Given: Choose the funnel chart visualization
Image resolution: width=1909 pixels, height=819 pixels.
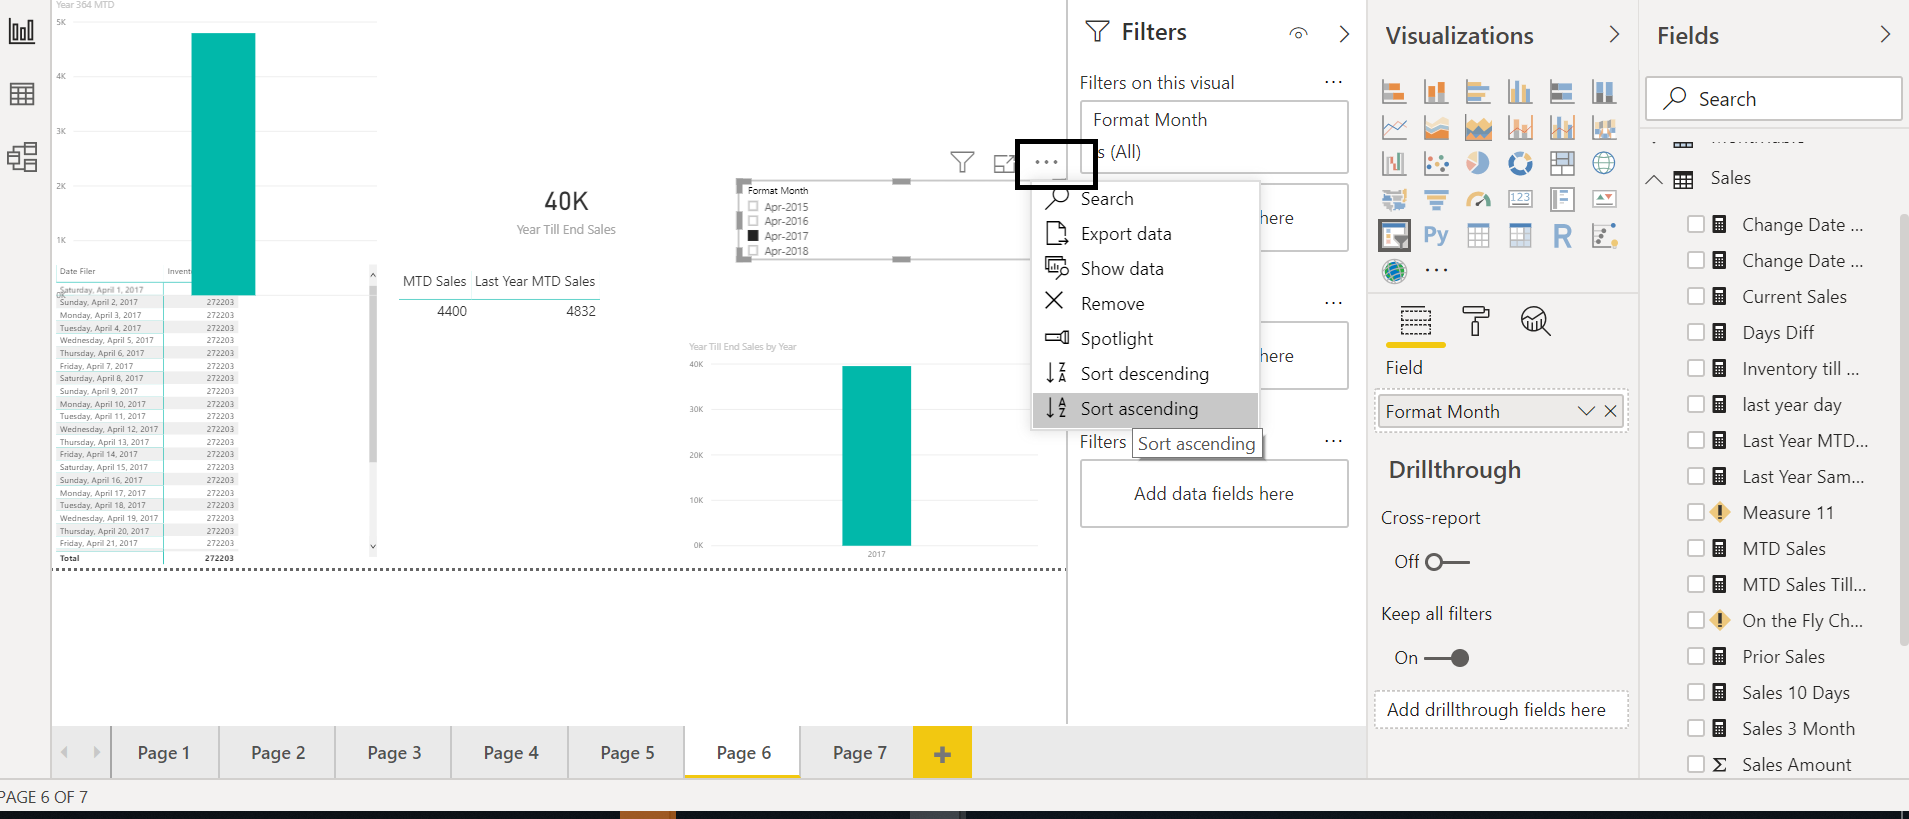Looking at the screenshot, I should [x=1436, y=199].
